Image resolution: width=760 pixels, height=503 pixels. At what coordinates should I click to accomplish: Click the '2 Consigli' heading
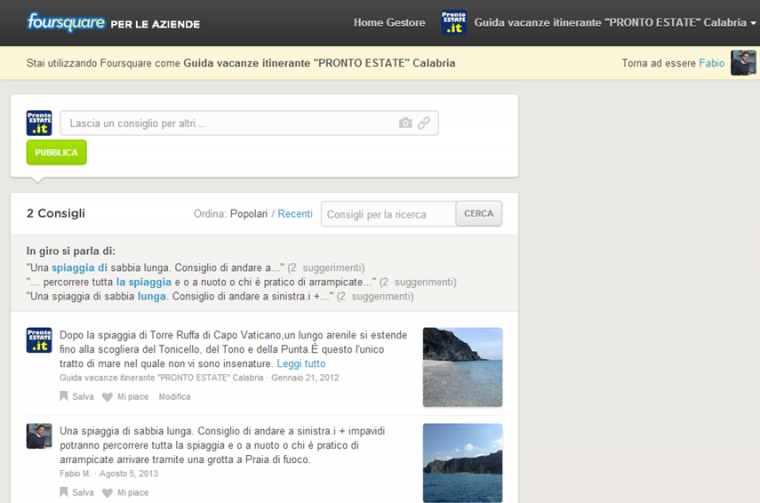56,213
